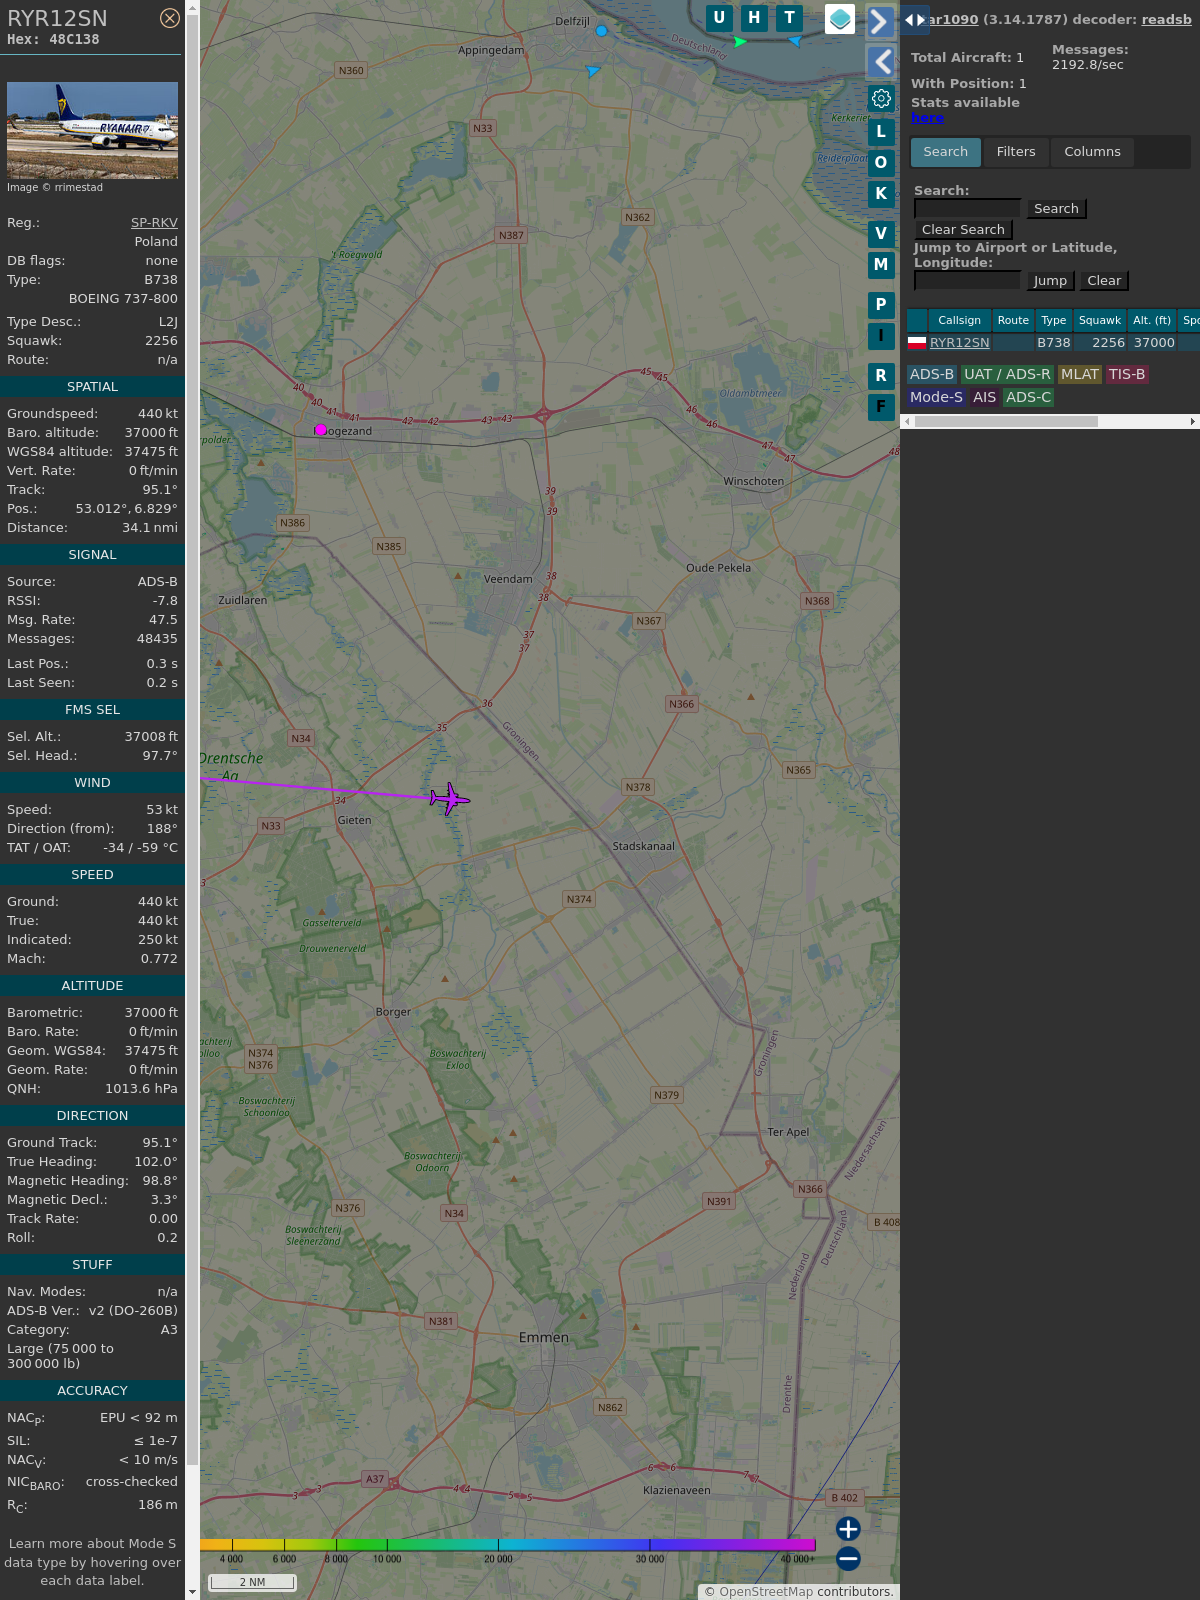Click the settings gear icon
This screenshot has height=1600, width=1200.
(x=881, y=98)
